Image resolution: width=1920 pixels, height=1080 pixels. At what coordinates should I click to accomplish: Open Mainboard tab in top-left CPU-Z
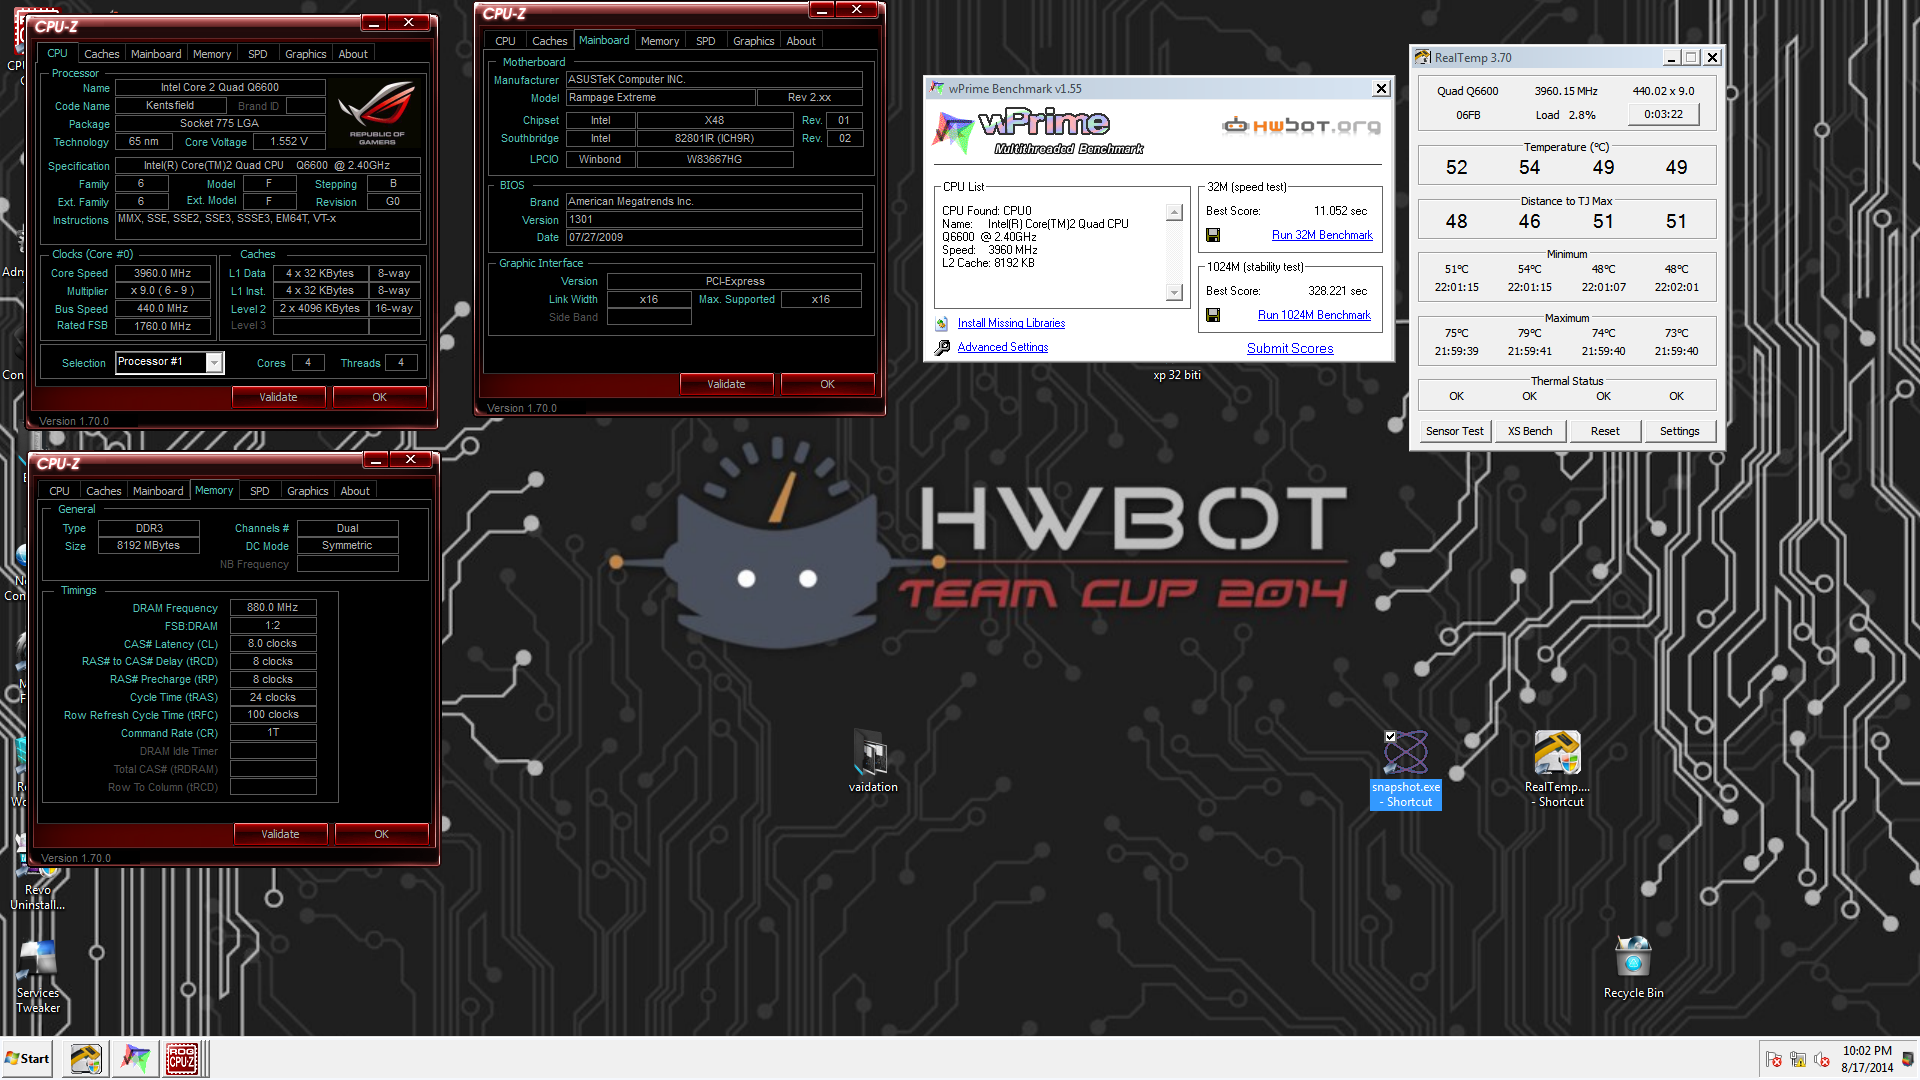click(x=156, y=54)
